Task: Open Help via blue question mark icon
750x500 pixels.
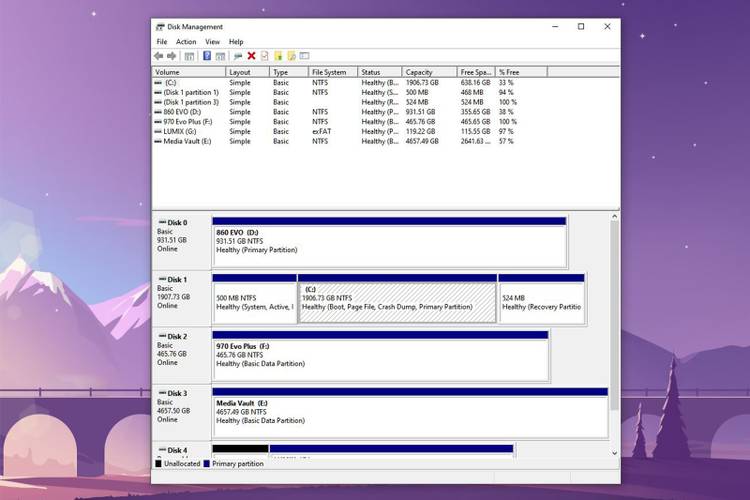Action: (x=207, y=56)
